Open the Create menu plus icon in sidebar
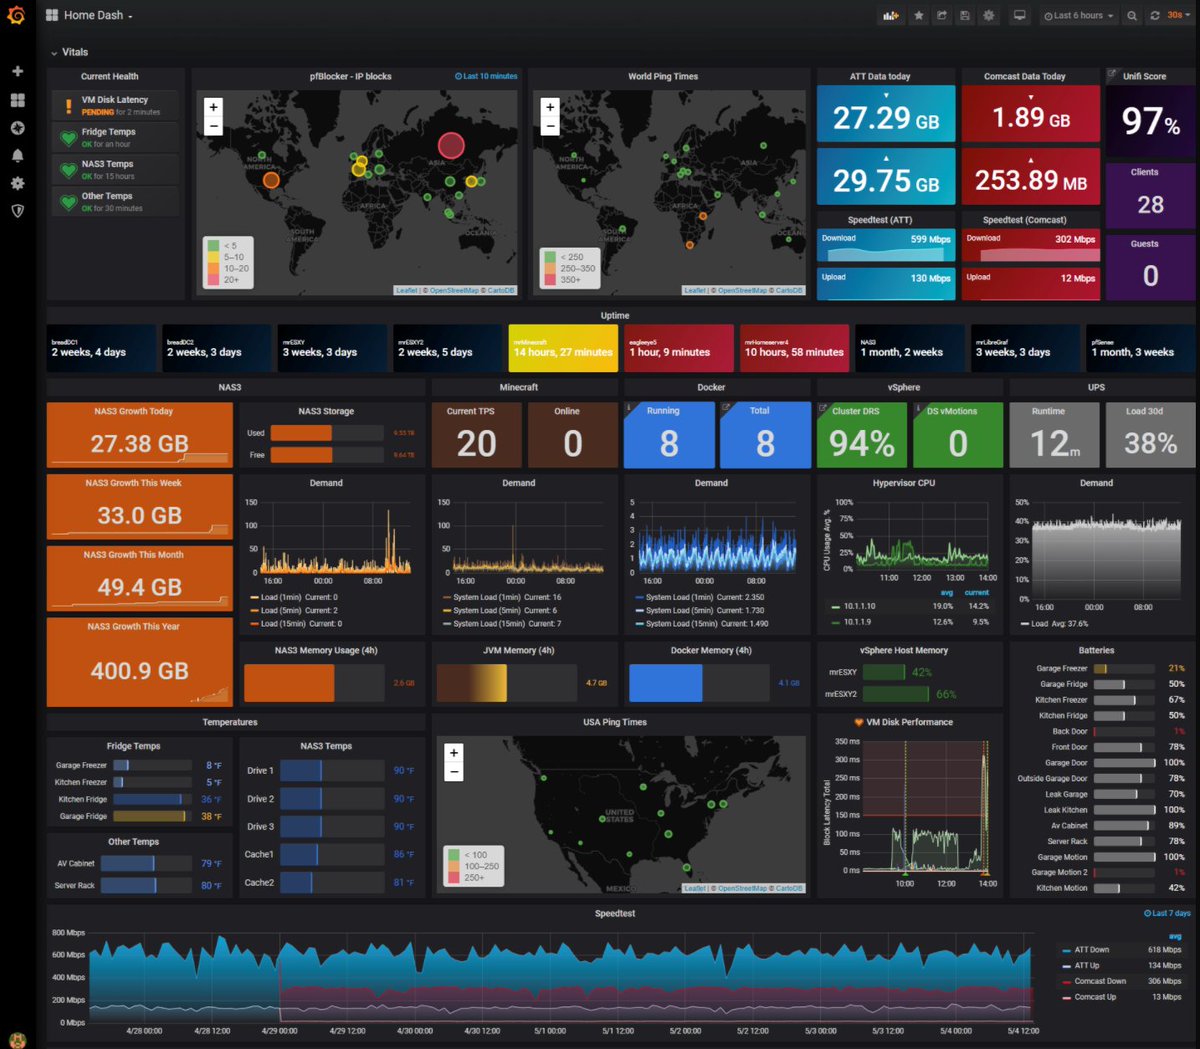1200x1049 pixels. tap(16, 71)
